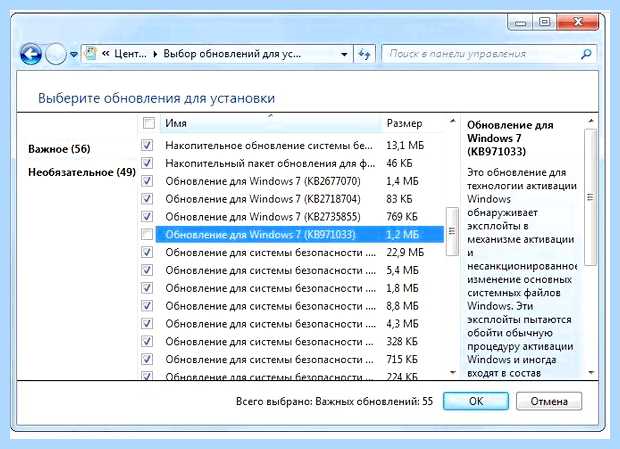Select the Необязательное (49) category
The image size is (620, 449).
click(x=82, y=172)
